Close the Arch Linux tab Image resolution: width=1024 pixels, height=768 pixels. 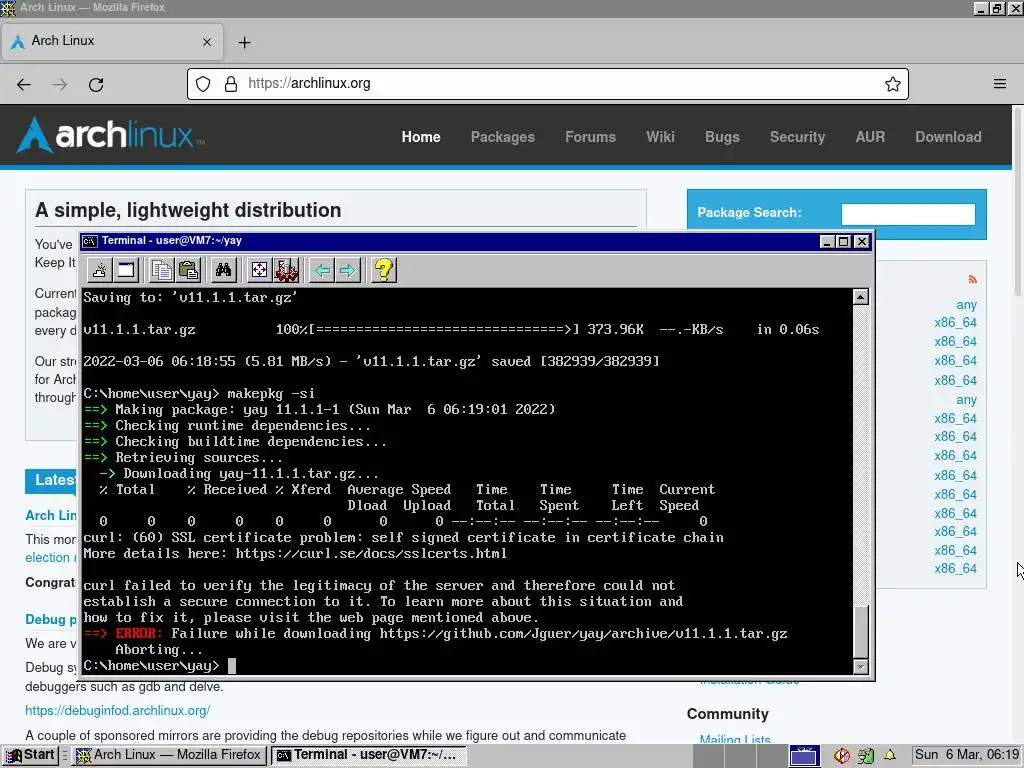click(x=207, y=42)
